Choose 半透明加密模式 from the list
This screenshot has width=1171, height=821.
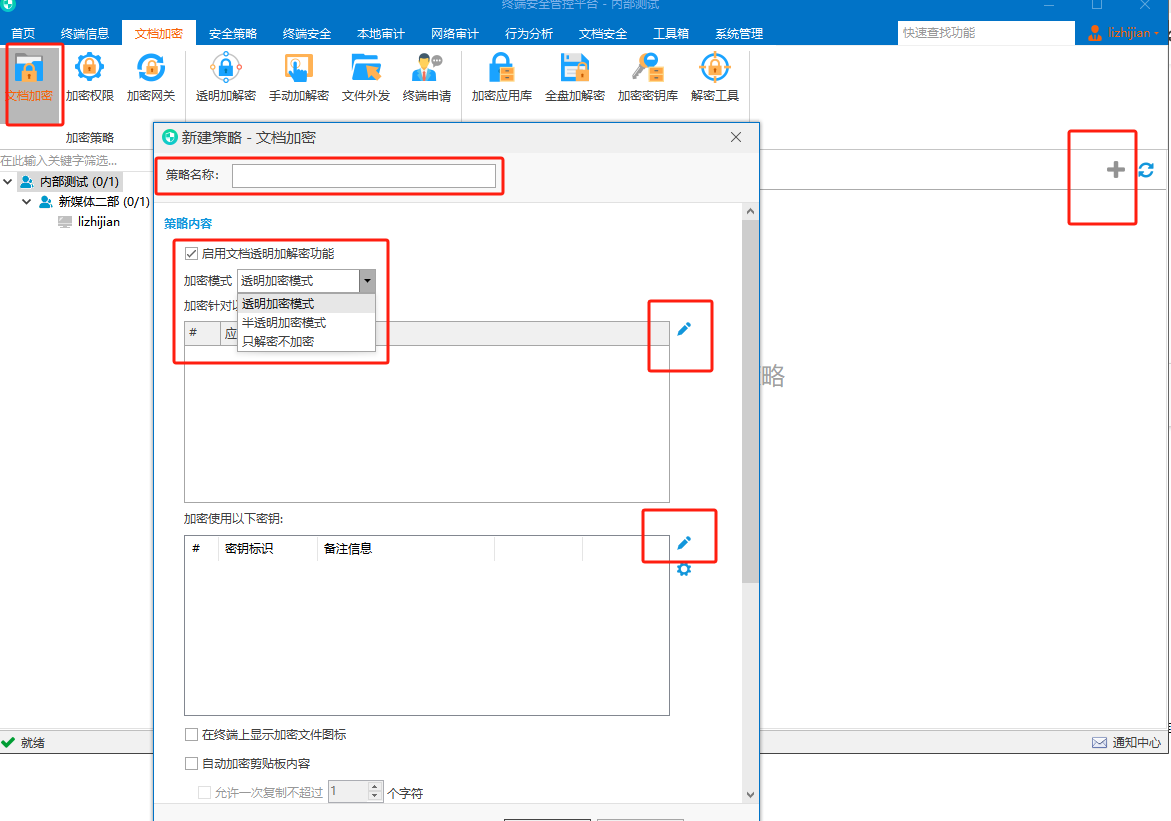click(306, 323)
